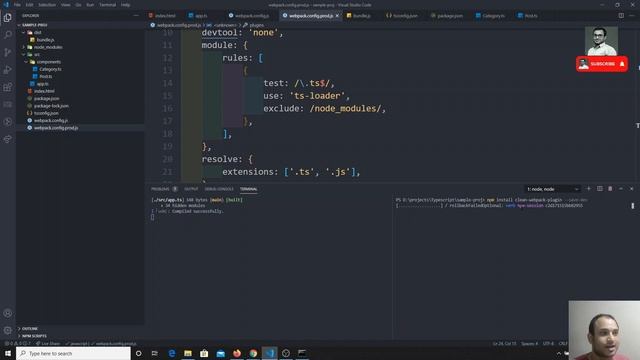Viewport: 640px width, 360px height.
Task: Launch Firefox from taskbar
Action: (x=237, y=353)
